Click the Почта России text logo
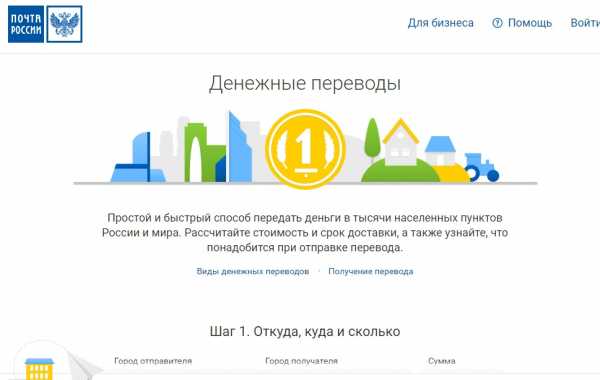600x380 pixels. 26,24
